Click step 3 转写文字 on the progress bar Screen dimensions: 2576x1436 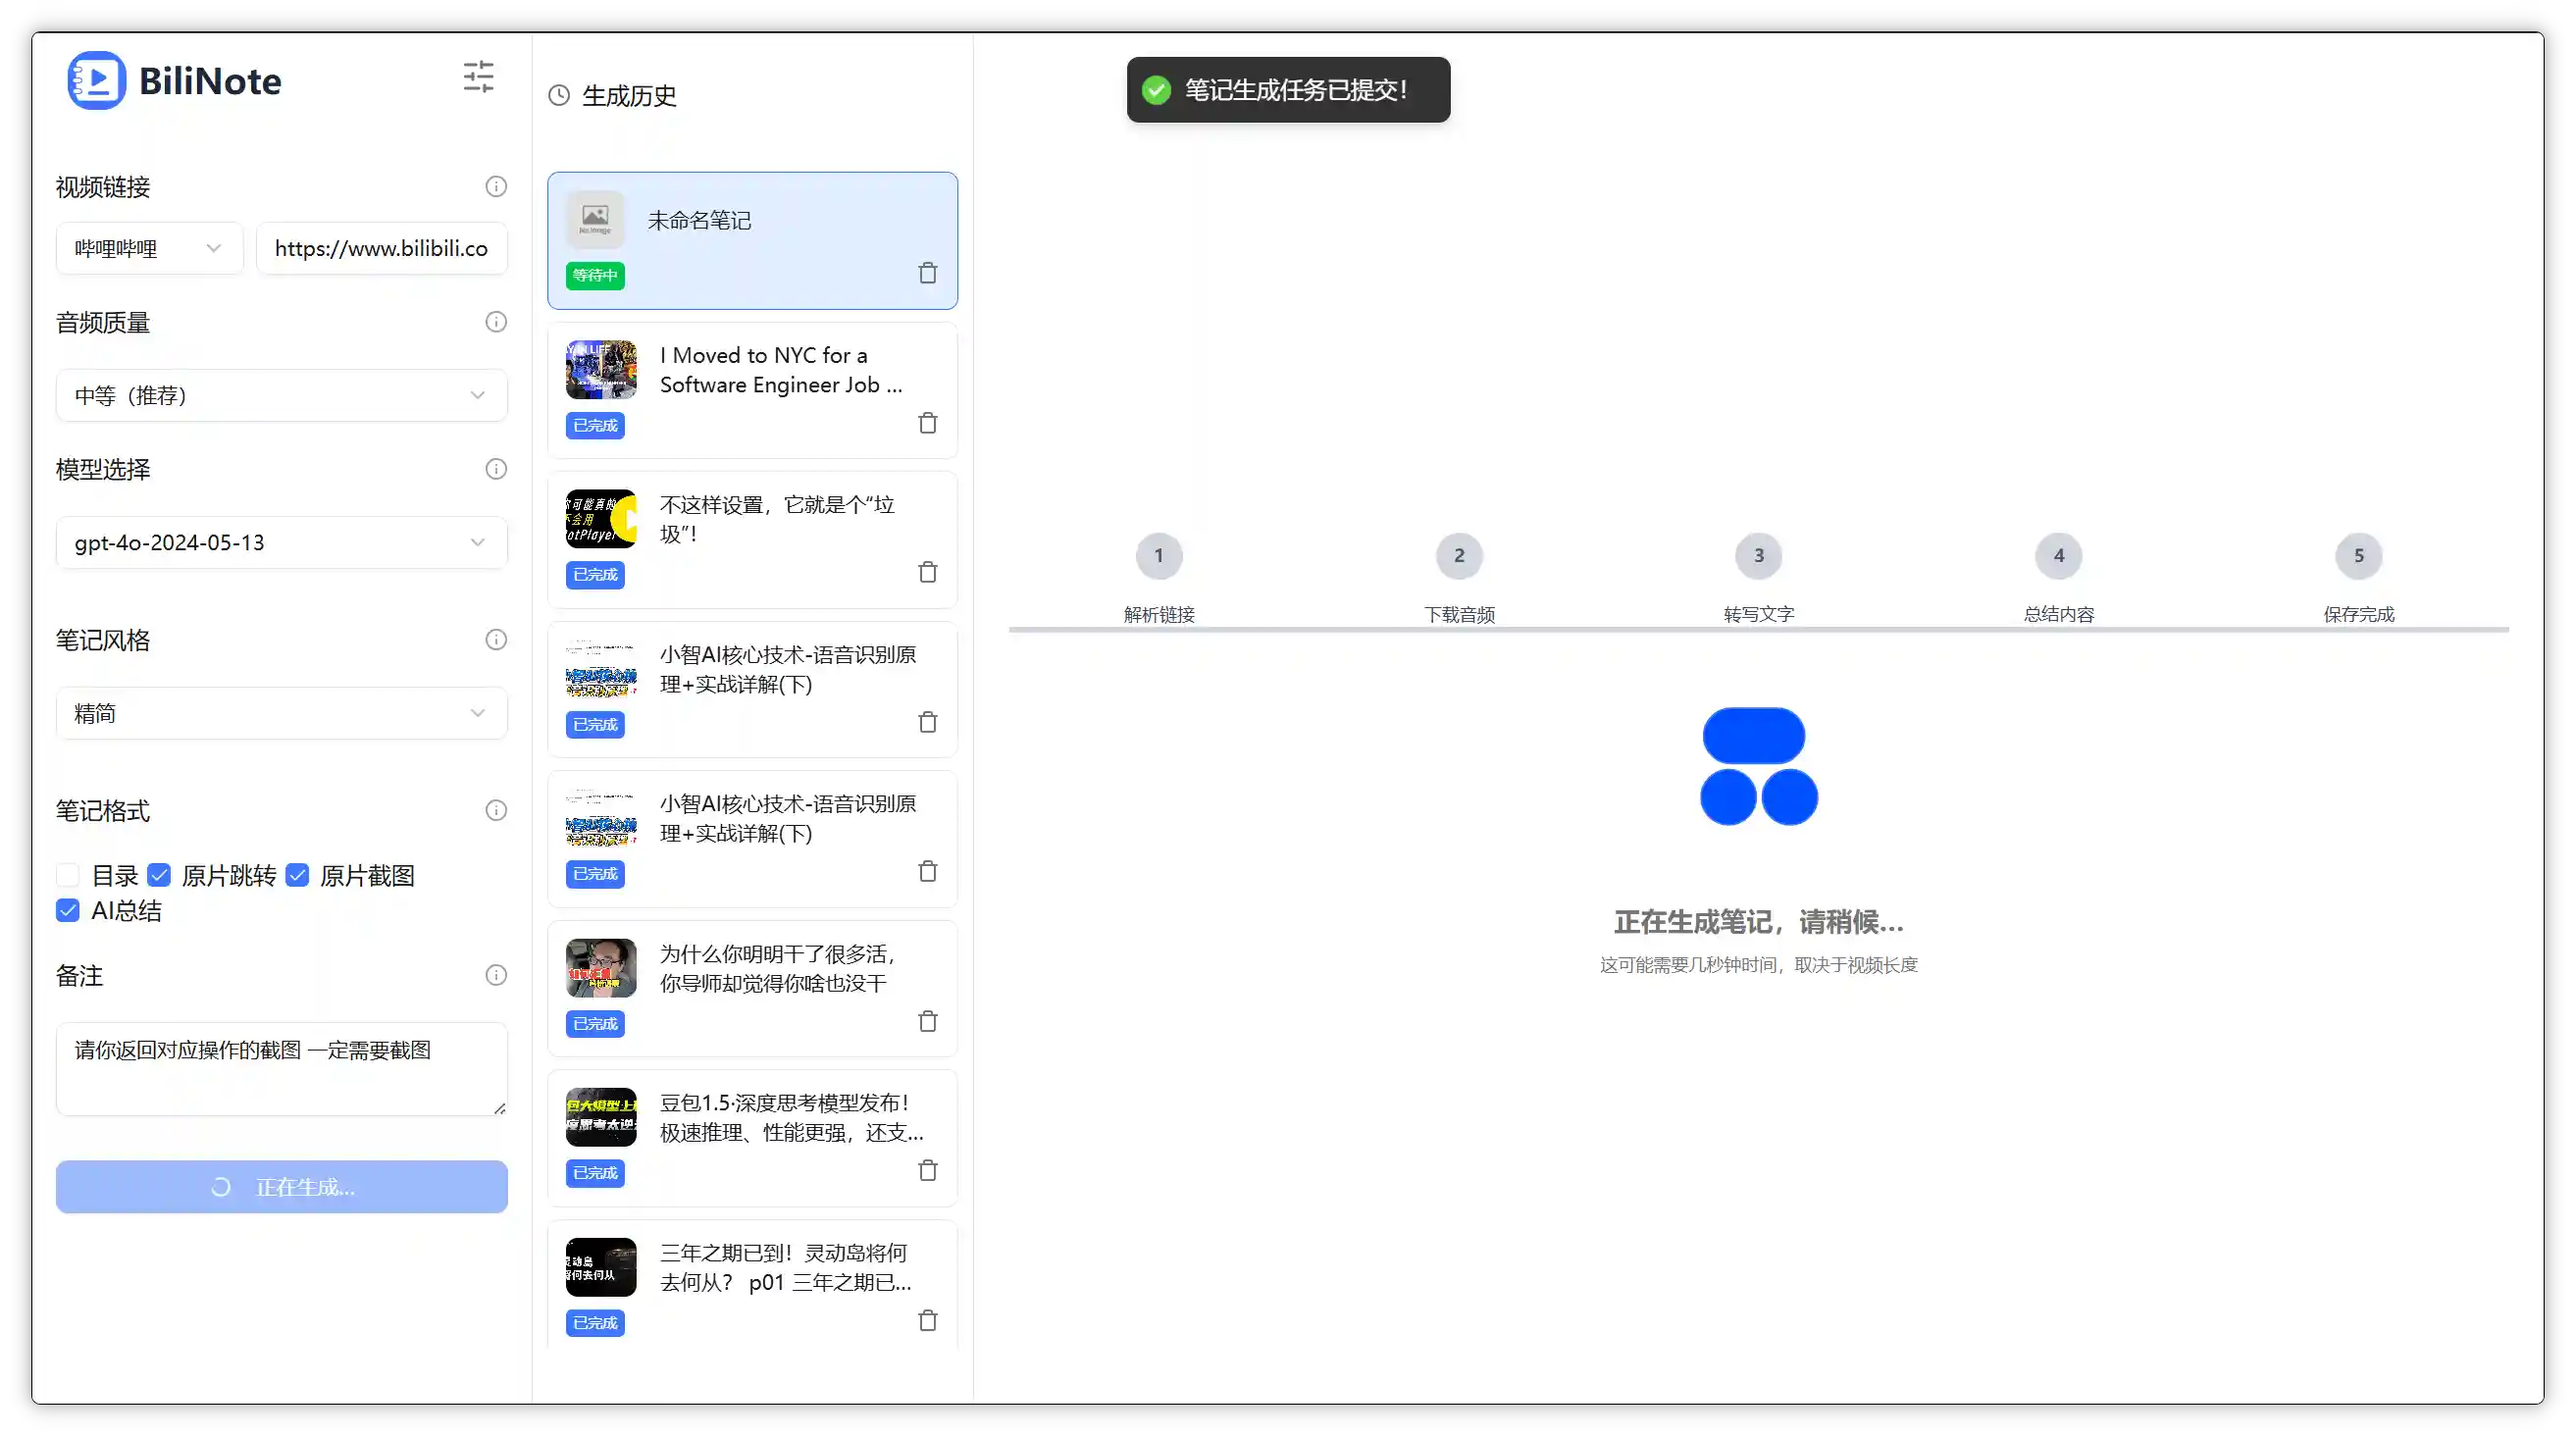[x=1758, y=556]
